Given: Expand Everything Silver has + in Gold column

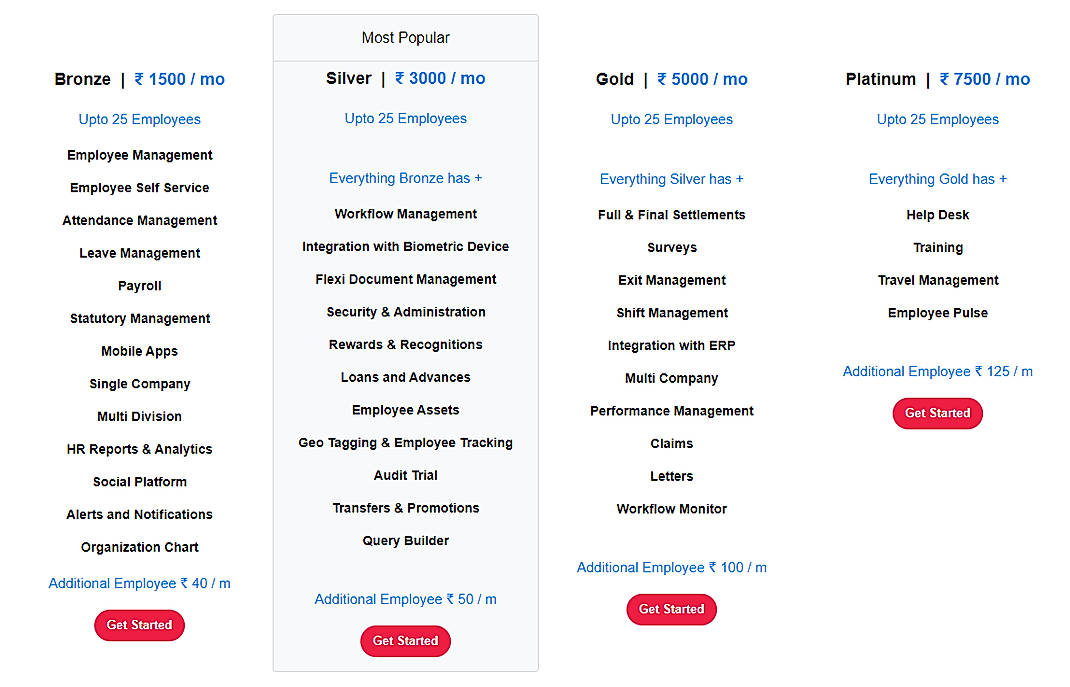Looking at the screenshot, I should point(671,179).
